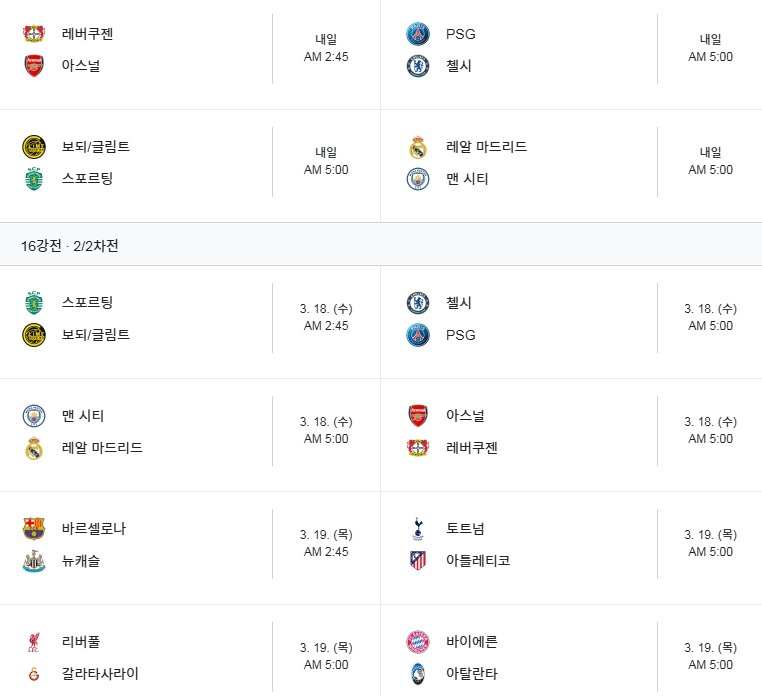Click PSG crest in tomorrow's match

pos(418,34)
